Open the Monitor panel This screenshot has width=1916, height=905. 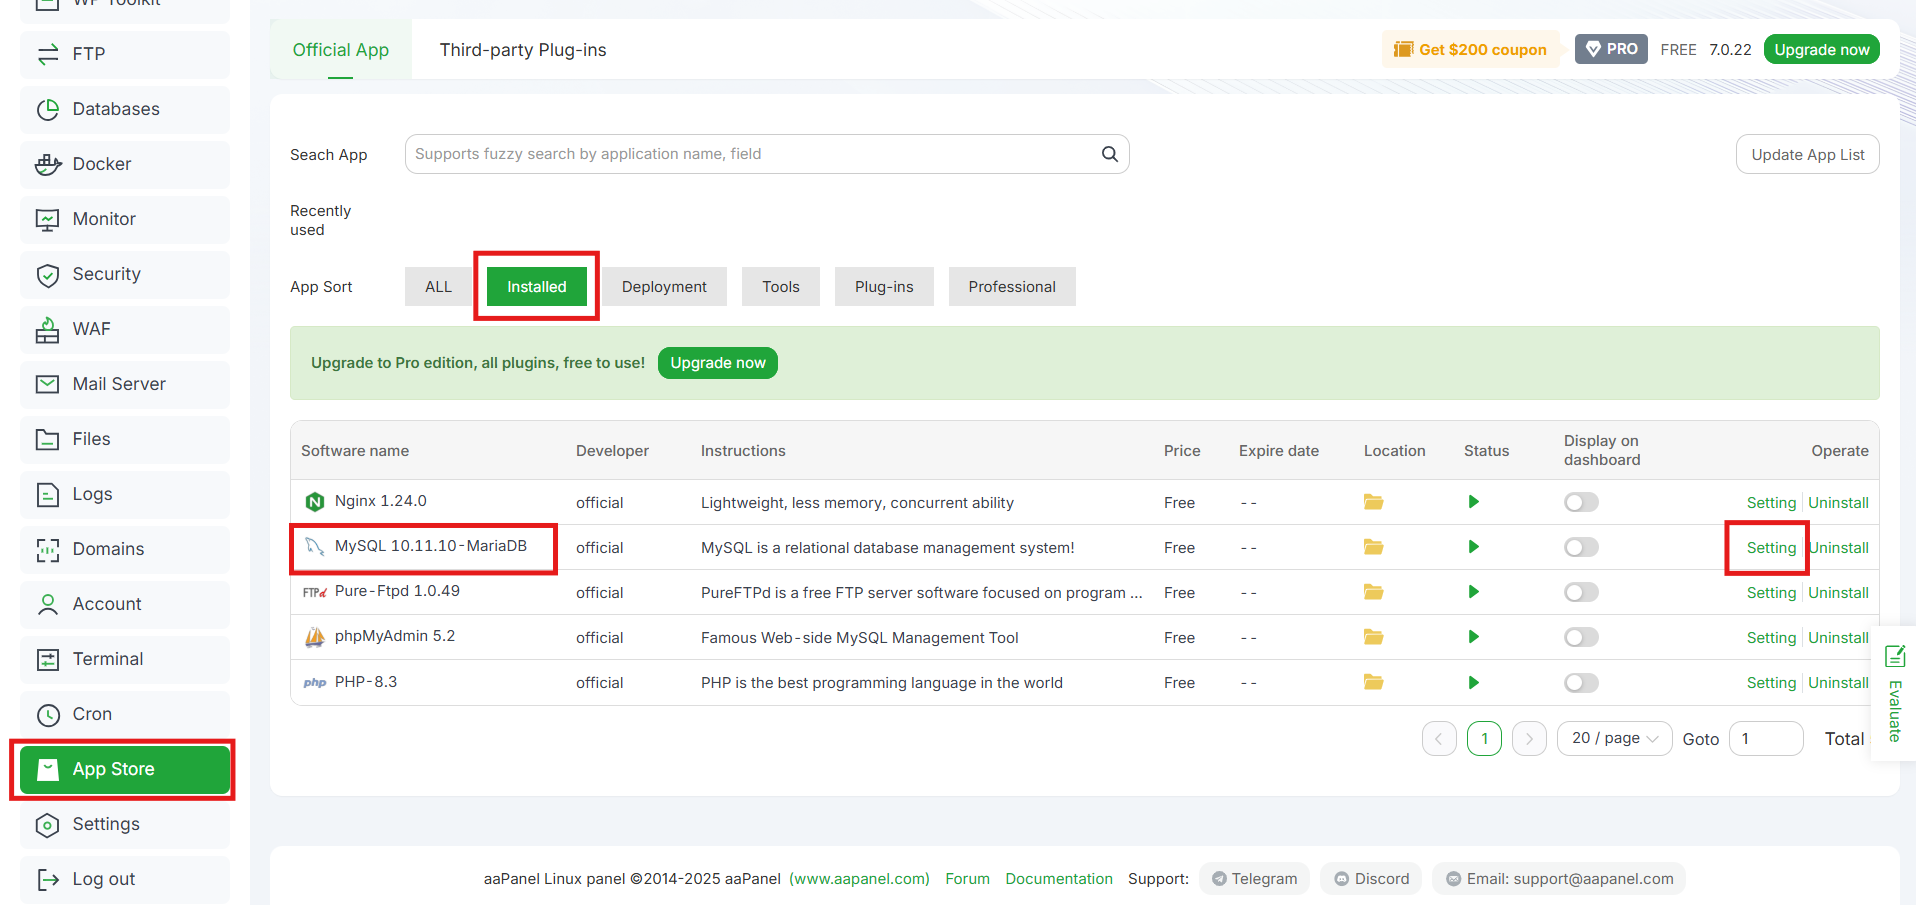tap(104, 219)
